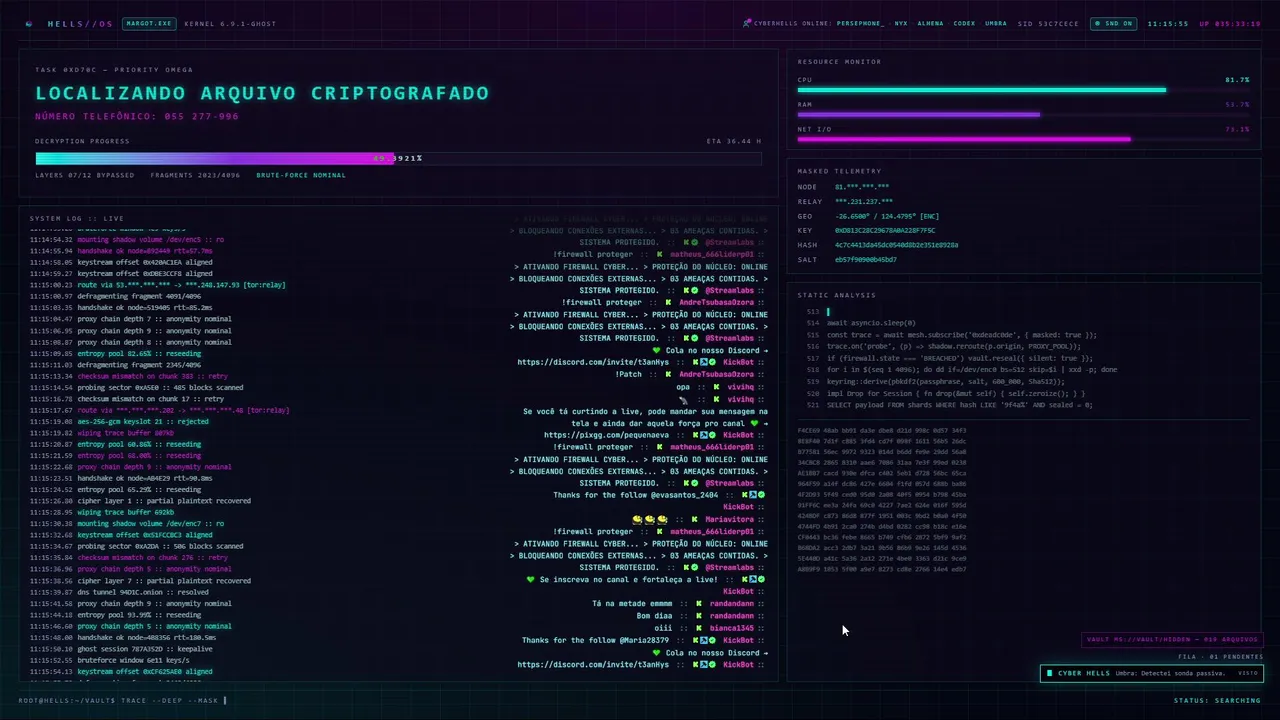This screenshot has height=720, width=1280.
Task: Click the rocket icon beside CYBERHELLS ONLINE
Action: [747, 23]
